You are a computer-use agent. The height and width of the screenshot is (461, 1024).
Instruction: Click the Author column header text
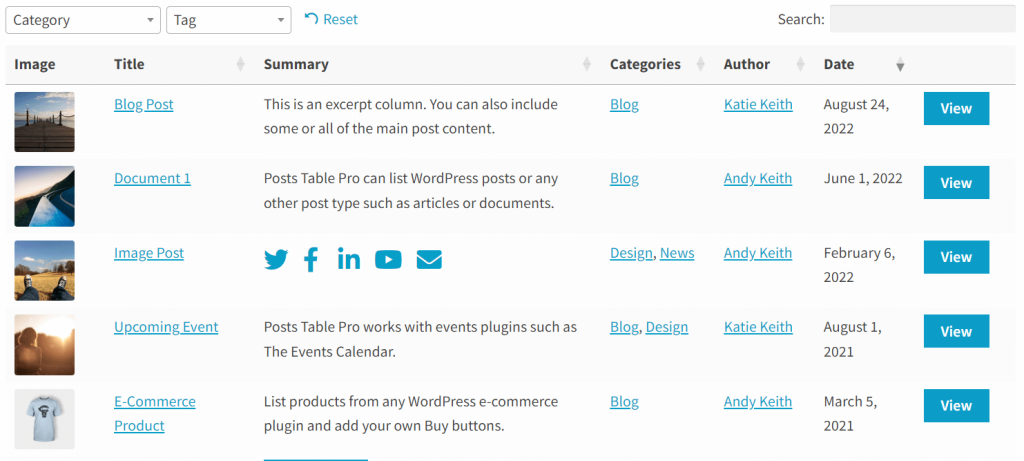click(x=746, y=64)
